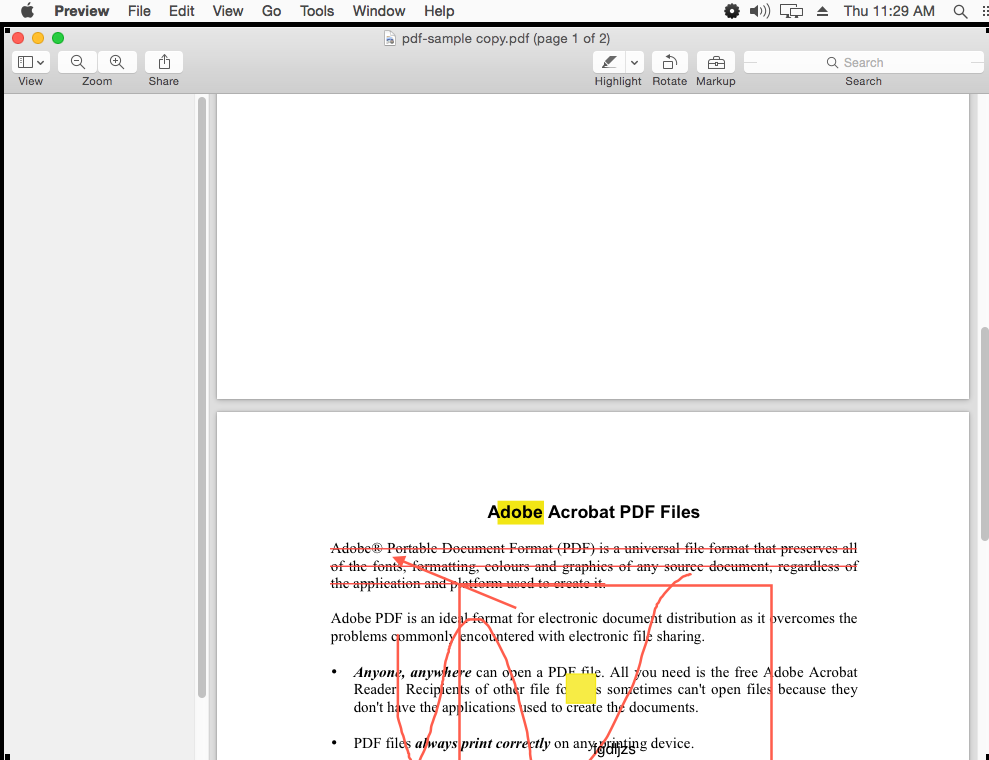The height and width of the screenshot is (760, 989).
Task: Open Notification Center list icon
Action: pos(985,11)
